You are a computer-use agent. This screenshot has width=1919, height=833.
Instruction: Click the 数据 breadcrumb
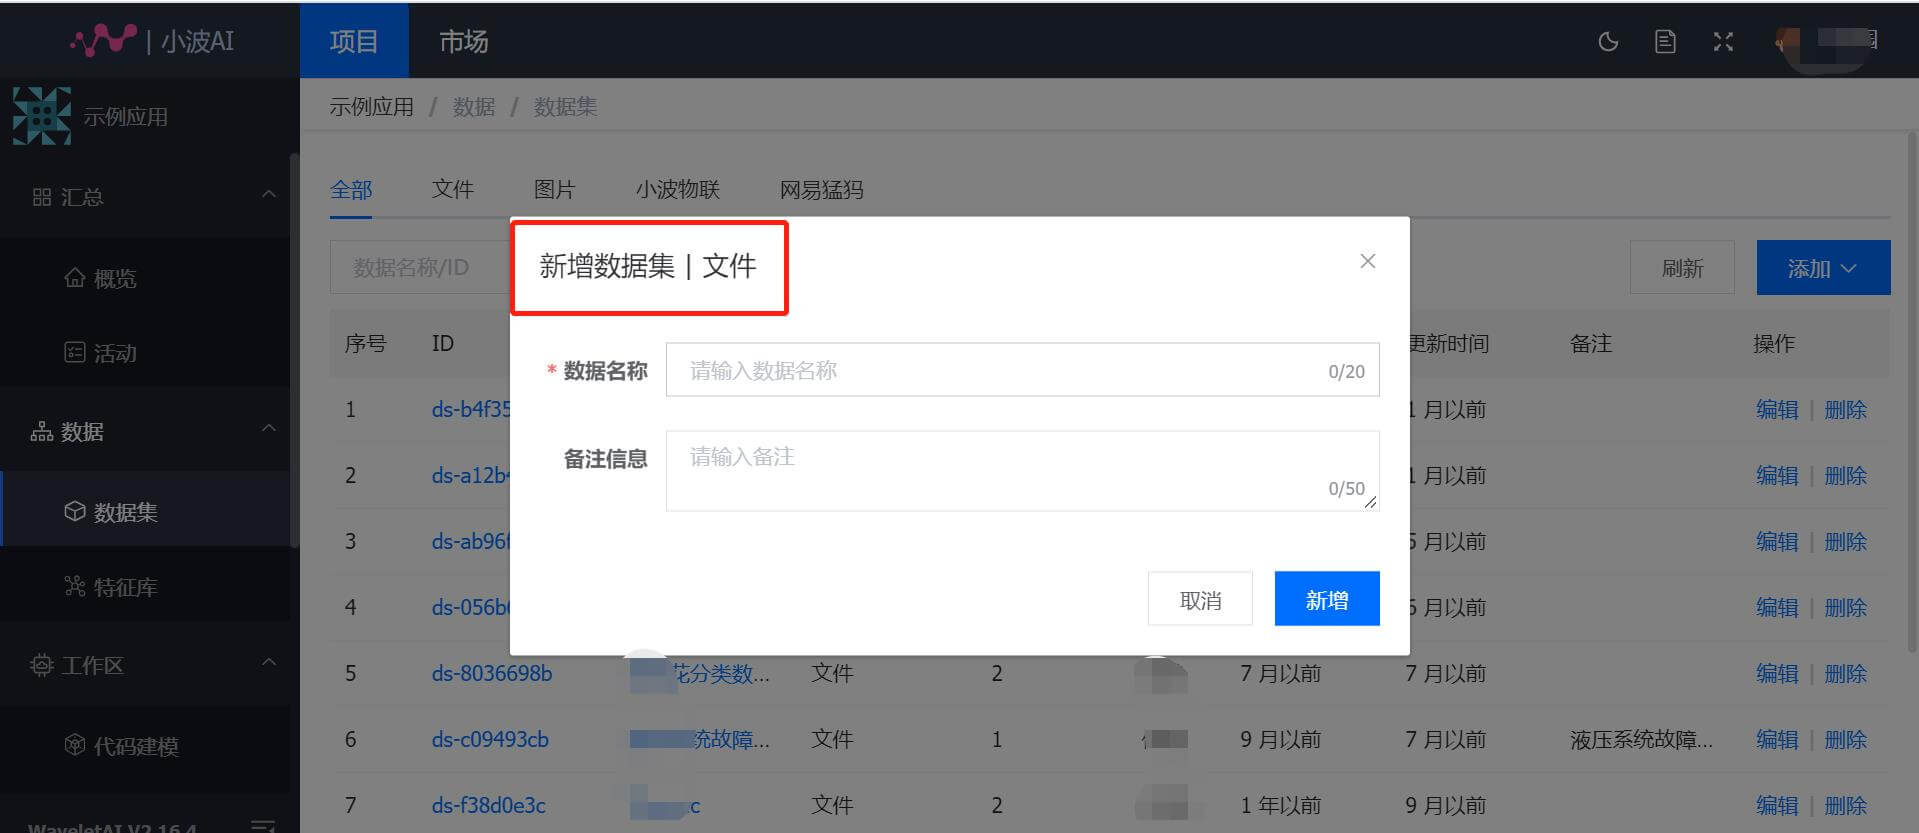point(474,107)
